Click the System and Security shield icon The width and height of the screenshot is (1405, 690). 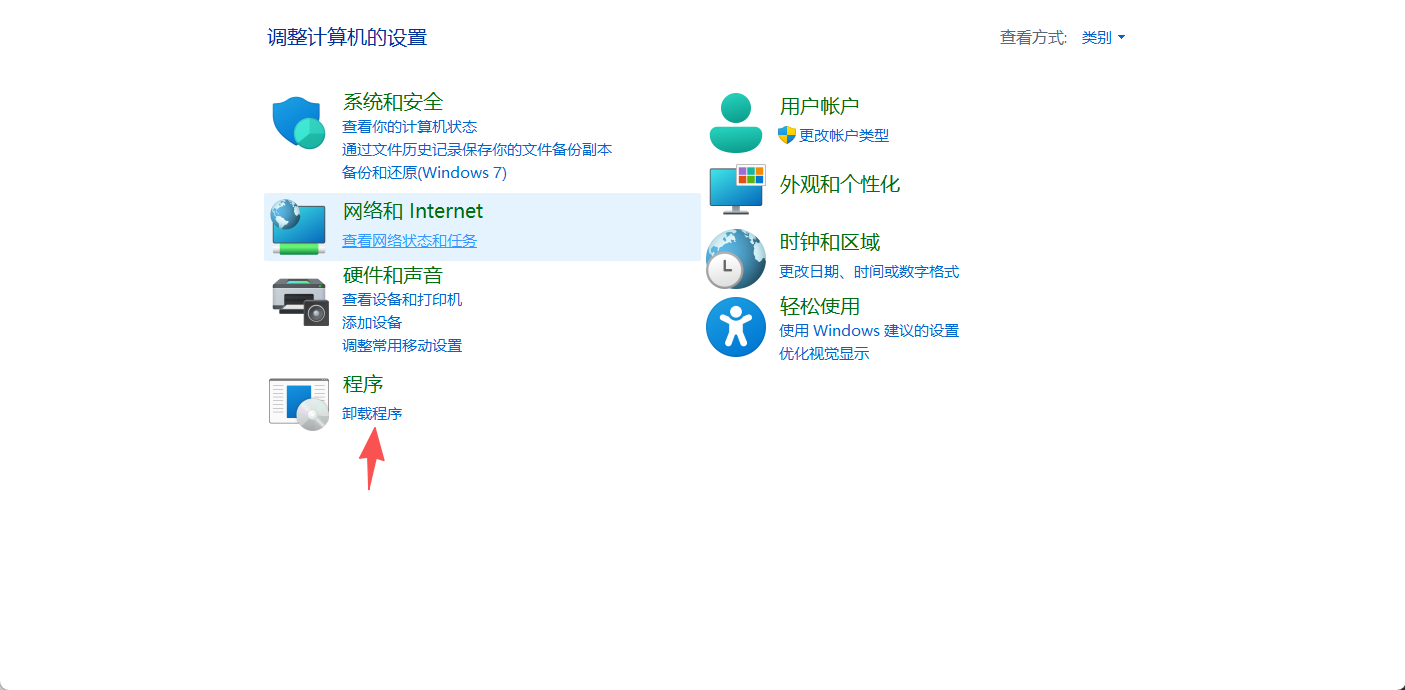click(x=298, y=123)
